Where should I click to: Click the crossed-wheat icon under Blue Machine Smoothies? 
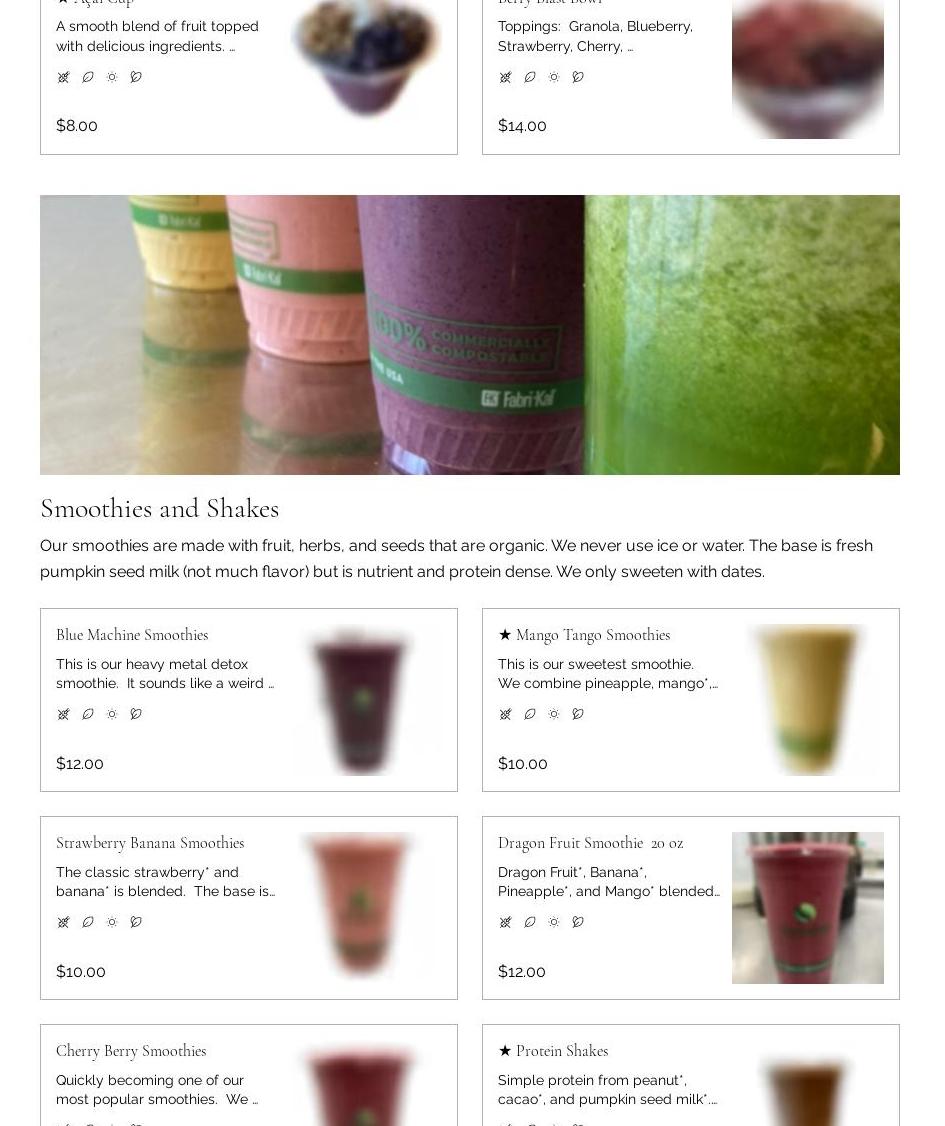(63, 714)
